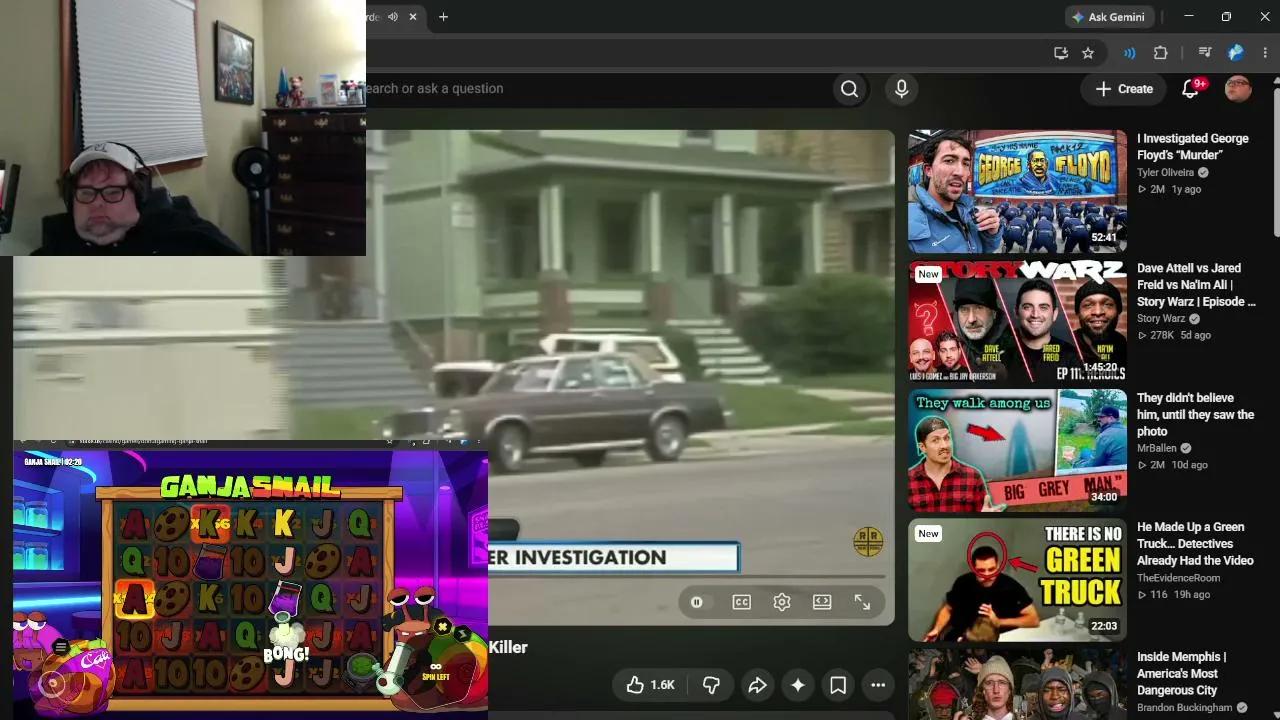Enter fullscreen mode in the player
The image size is (1280, 720).
pyautogui.click(x=862, y=602)
